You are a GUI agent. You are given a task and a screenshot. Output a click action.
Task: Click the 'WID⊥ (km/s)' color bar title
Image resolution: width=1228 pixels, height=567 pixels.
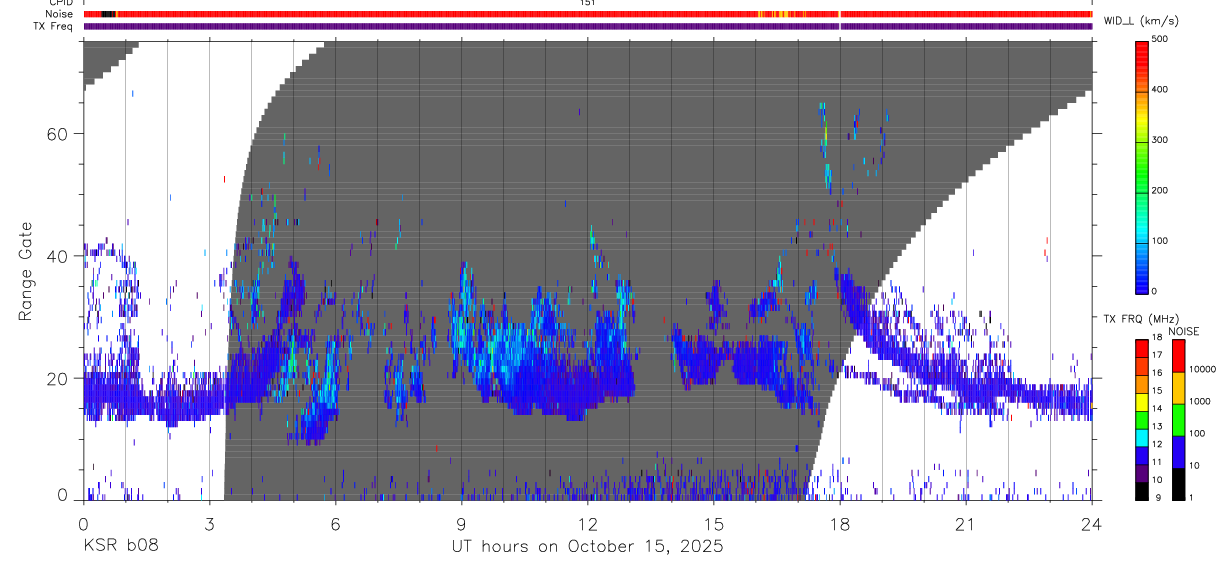click(1142, 21)
